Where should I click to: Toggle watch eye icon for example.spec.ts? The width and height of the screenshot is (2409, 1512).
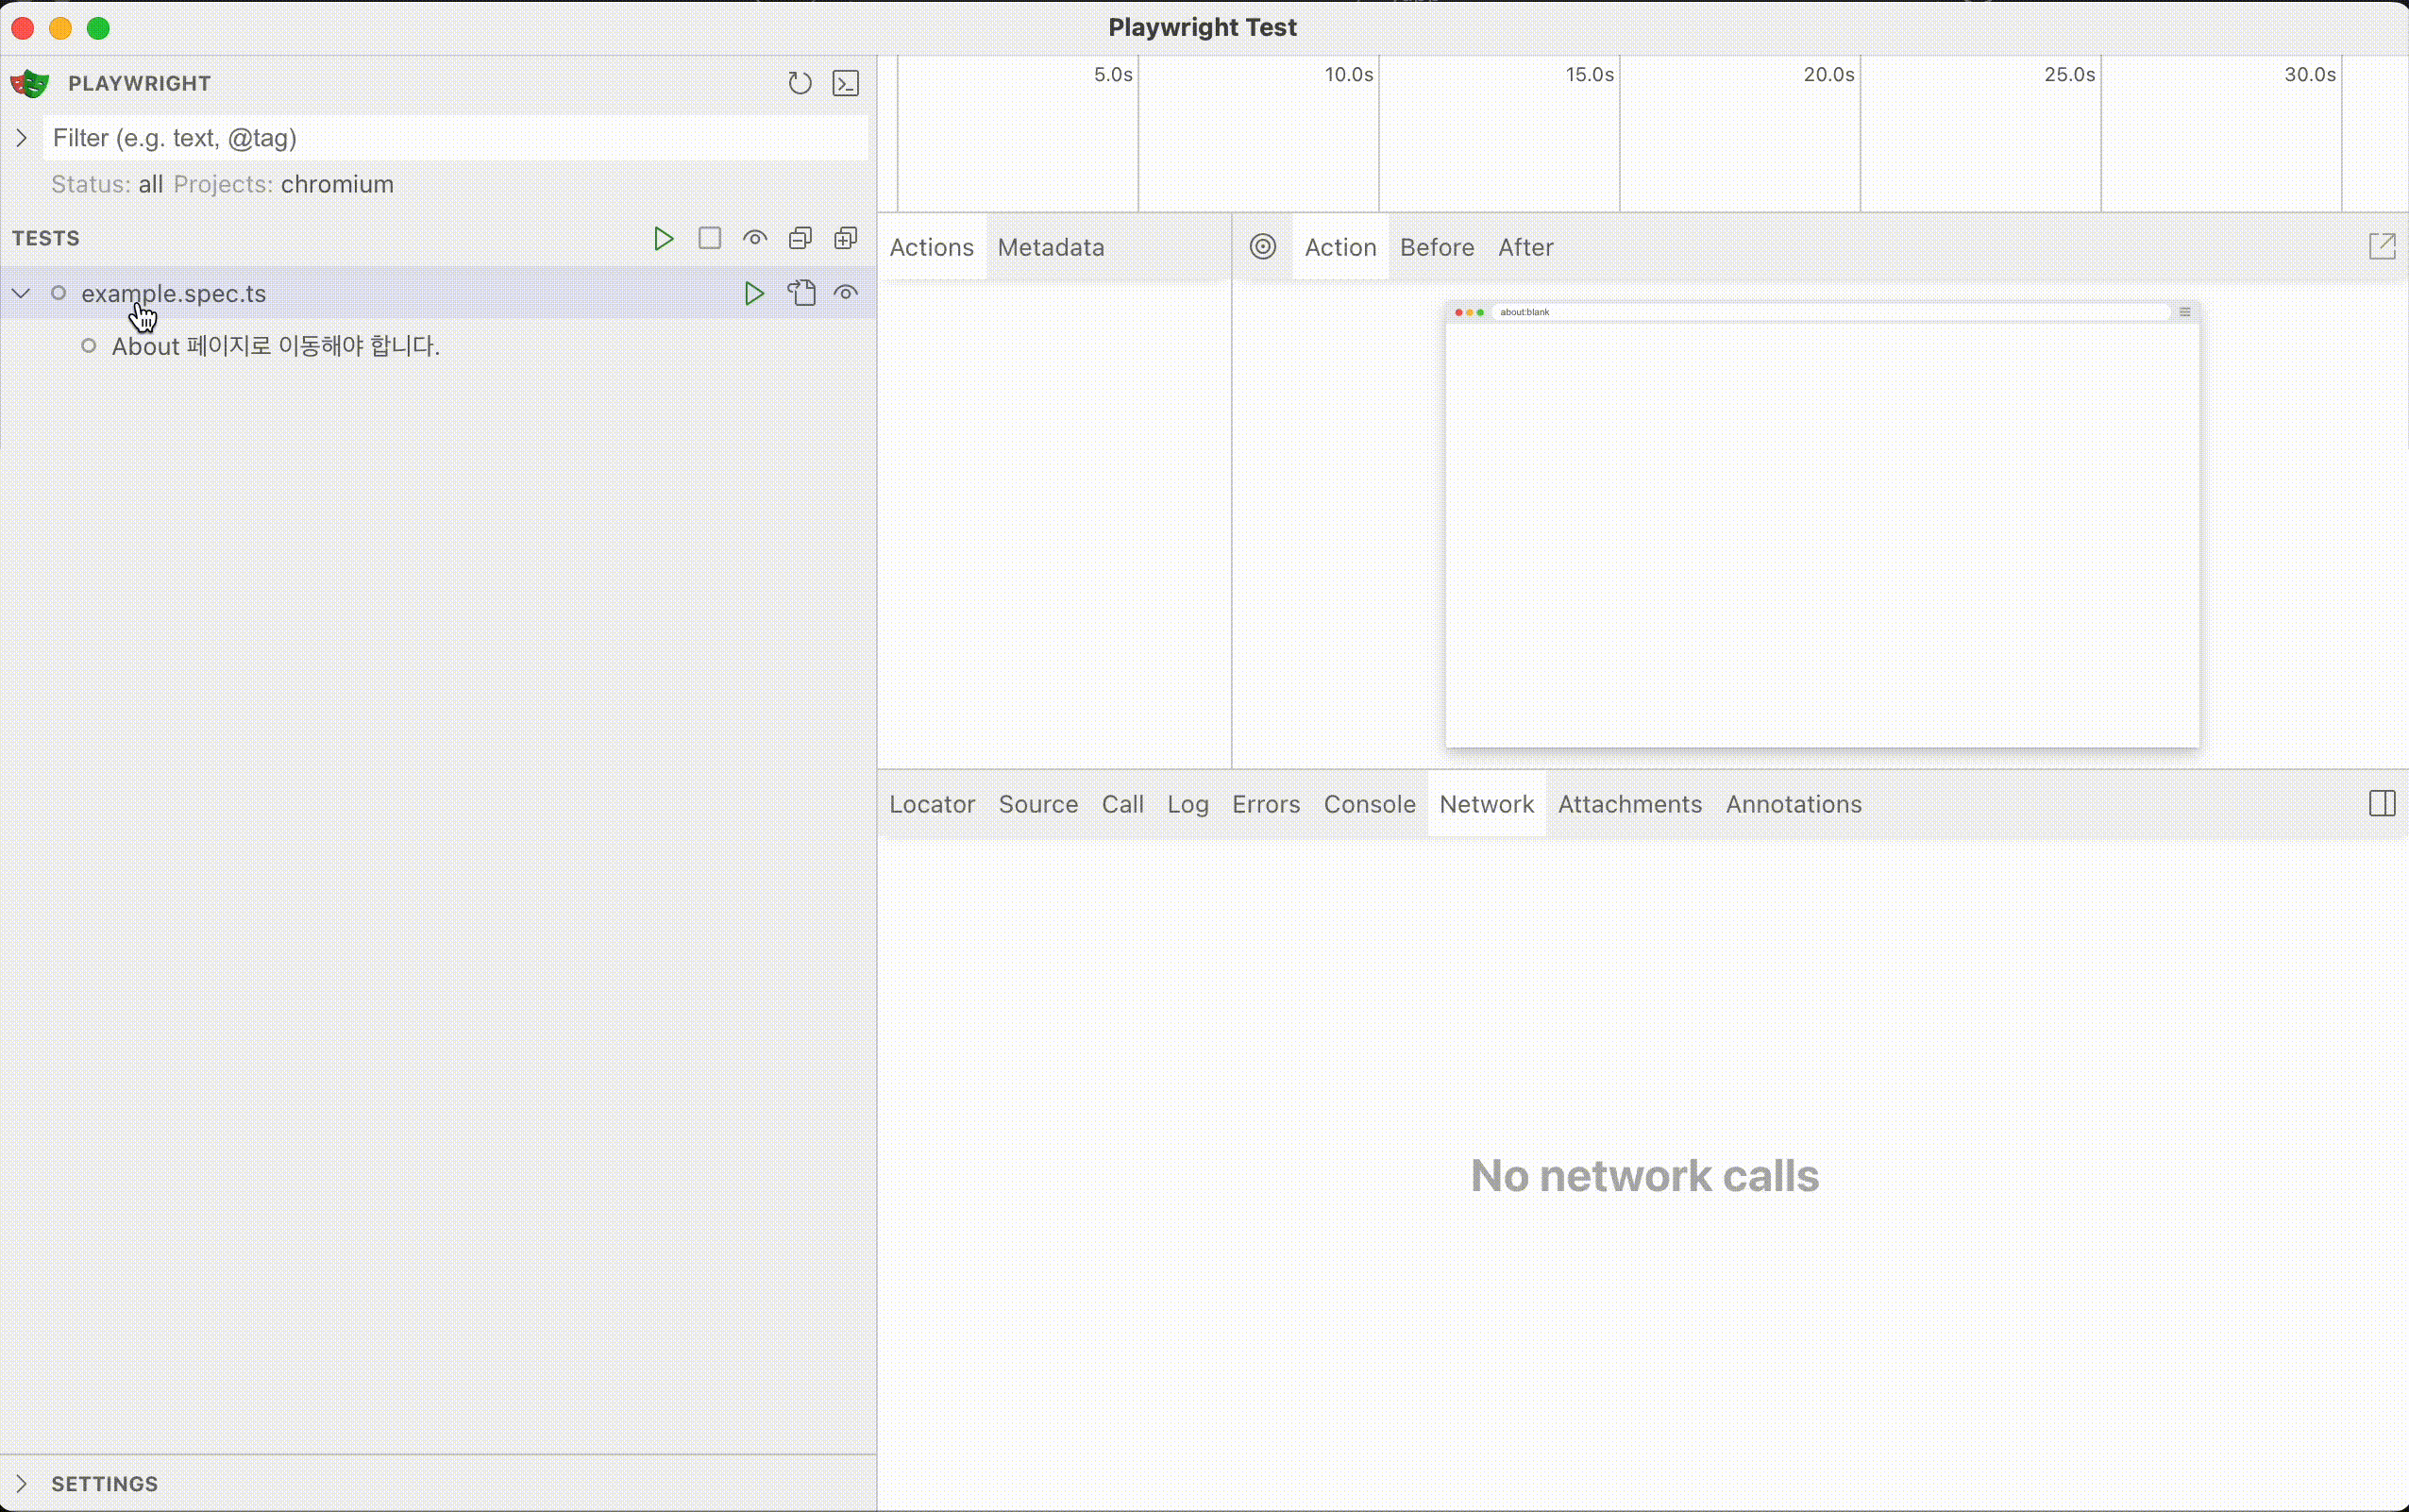845,293
